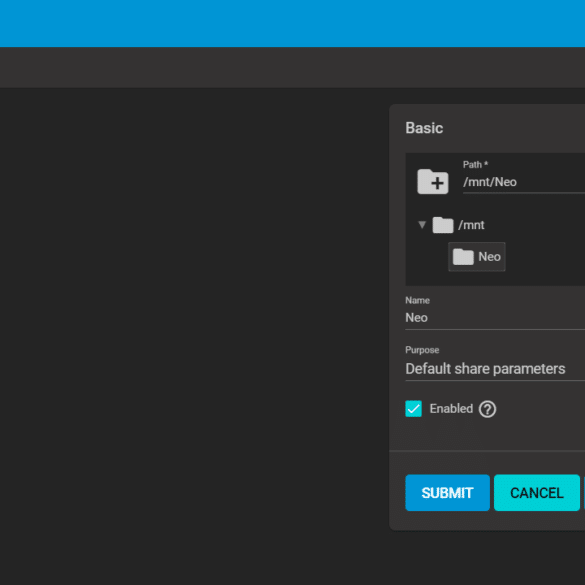This screenshot has height=585, width=585.
Task: Click the help icon next to Enabled
Action: [487, 409]
